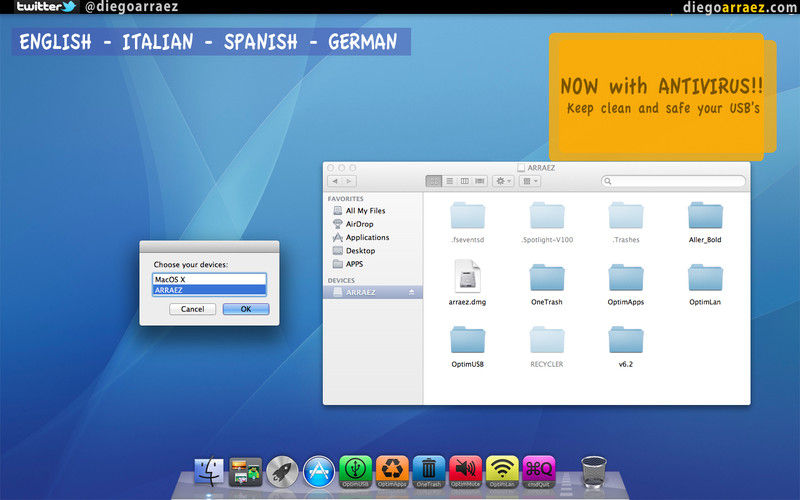Image resolution: width=800 pixels, height=500 pixels.
Task: Select the .fseventsd folder
Action: click(x=467, y=222)
